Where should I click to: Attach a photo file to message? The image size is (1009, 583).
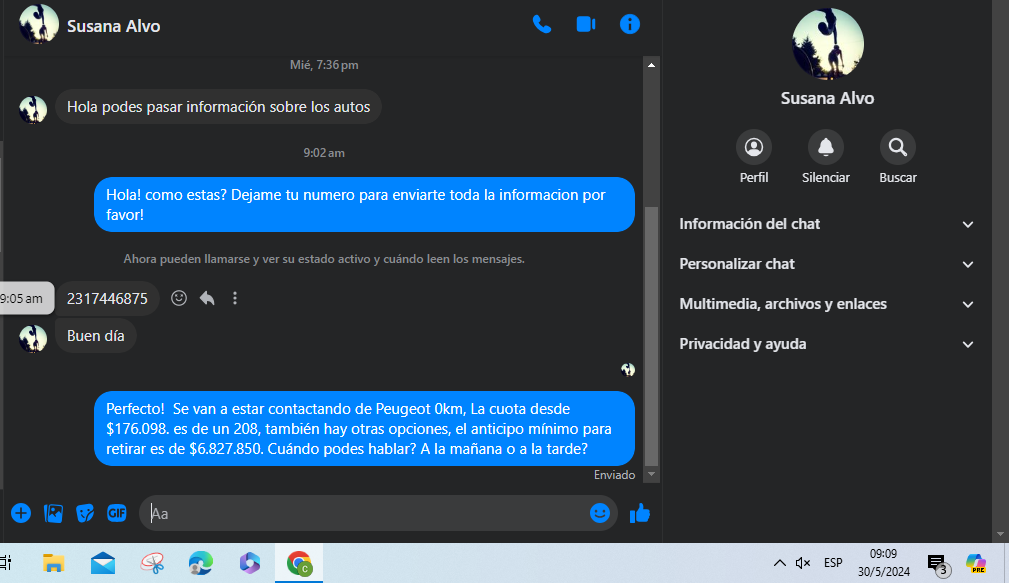(x=53, y=513)
